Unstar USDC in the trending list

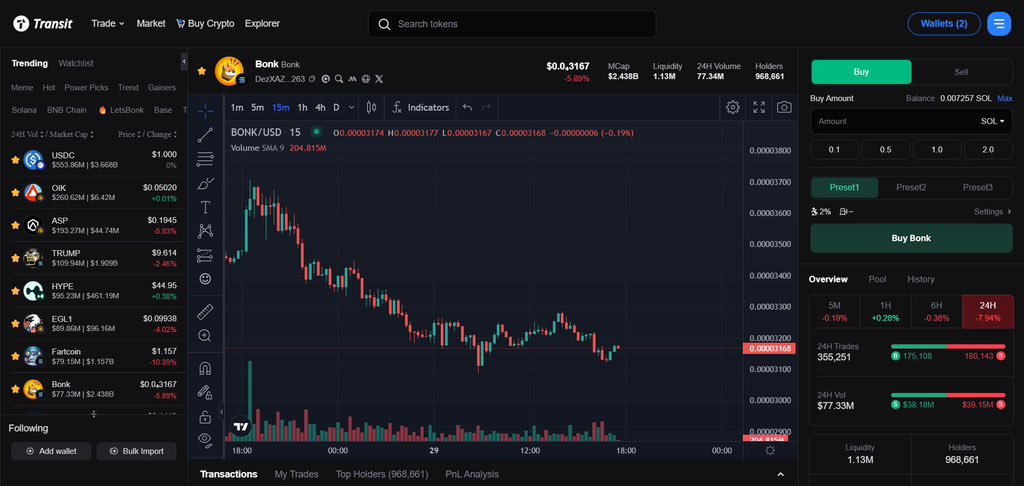pos(15,159)
